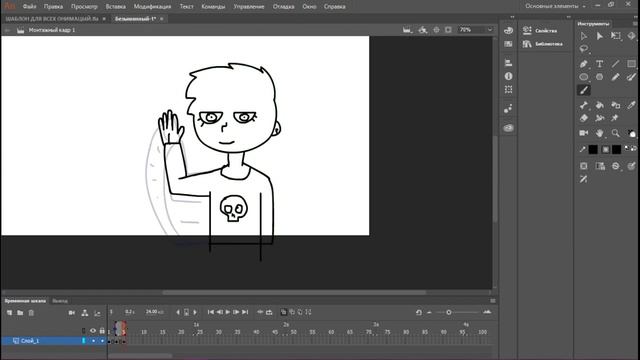Select the Hand tool
This screenshot has height=360, width=640.
pyautogui.click(x=600, y=133)
